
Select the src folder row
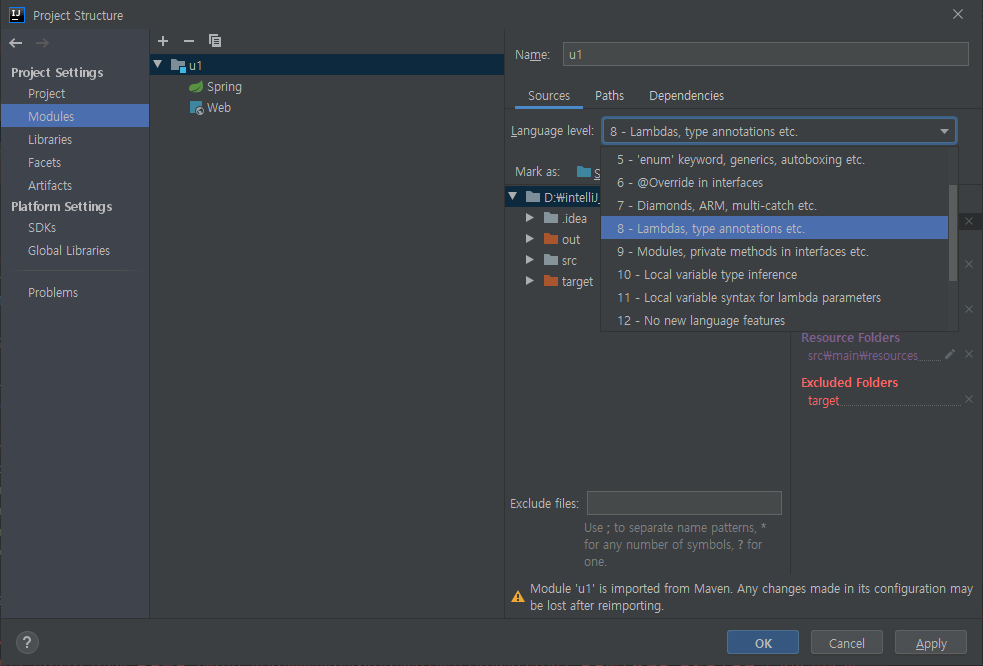[560, 260]
